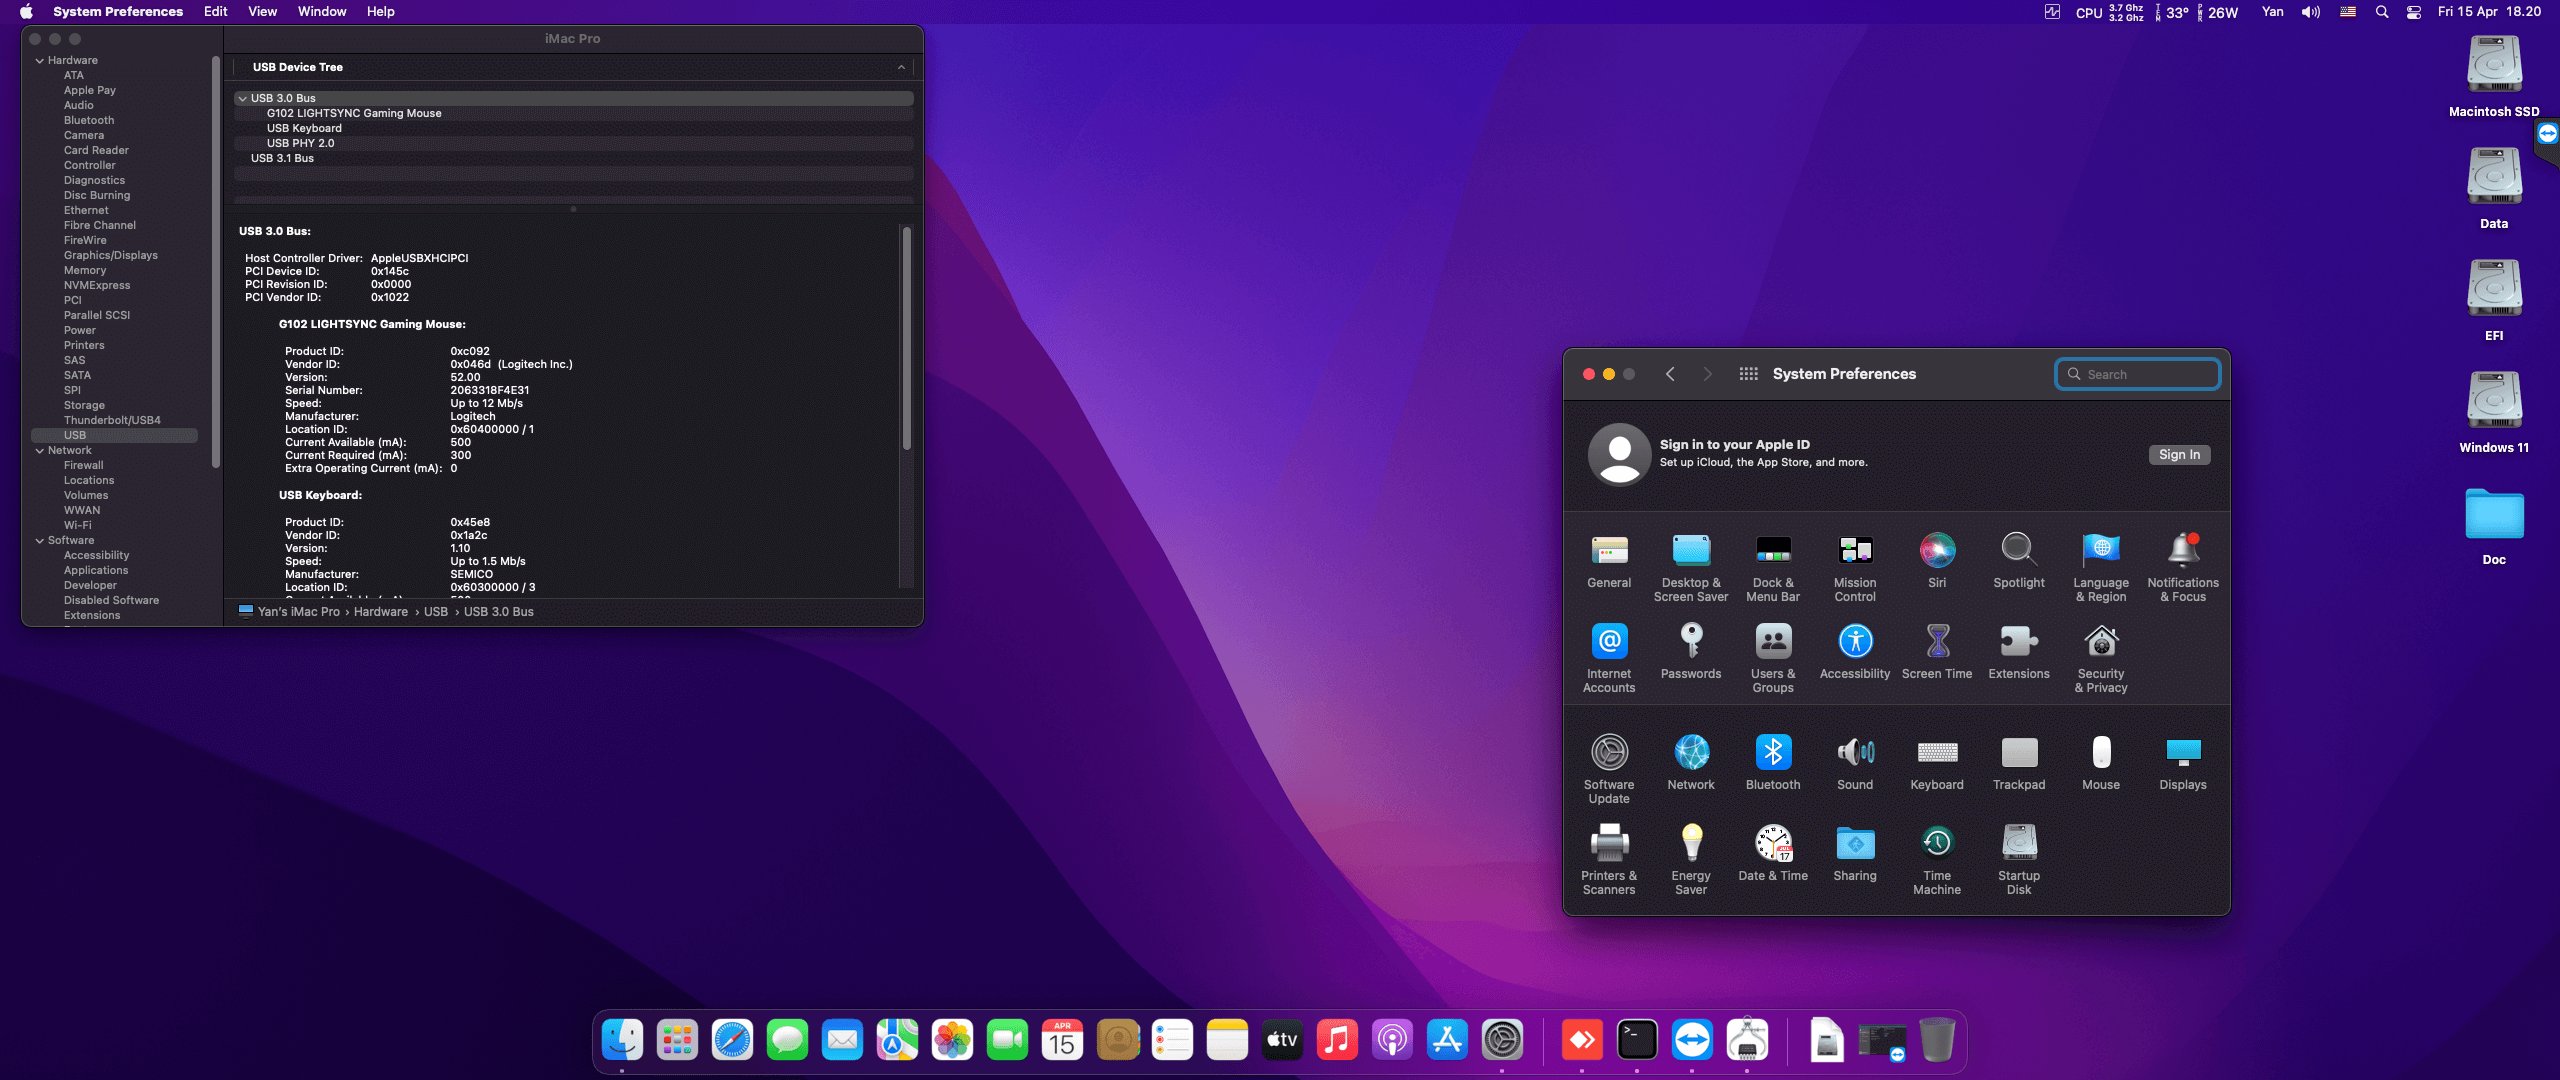
Task: Select Thunderbolt/USB4 in the sidebar
Action: pyautogui.click(x=112, y=420)
